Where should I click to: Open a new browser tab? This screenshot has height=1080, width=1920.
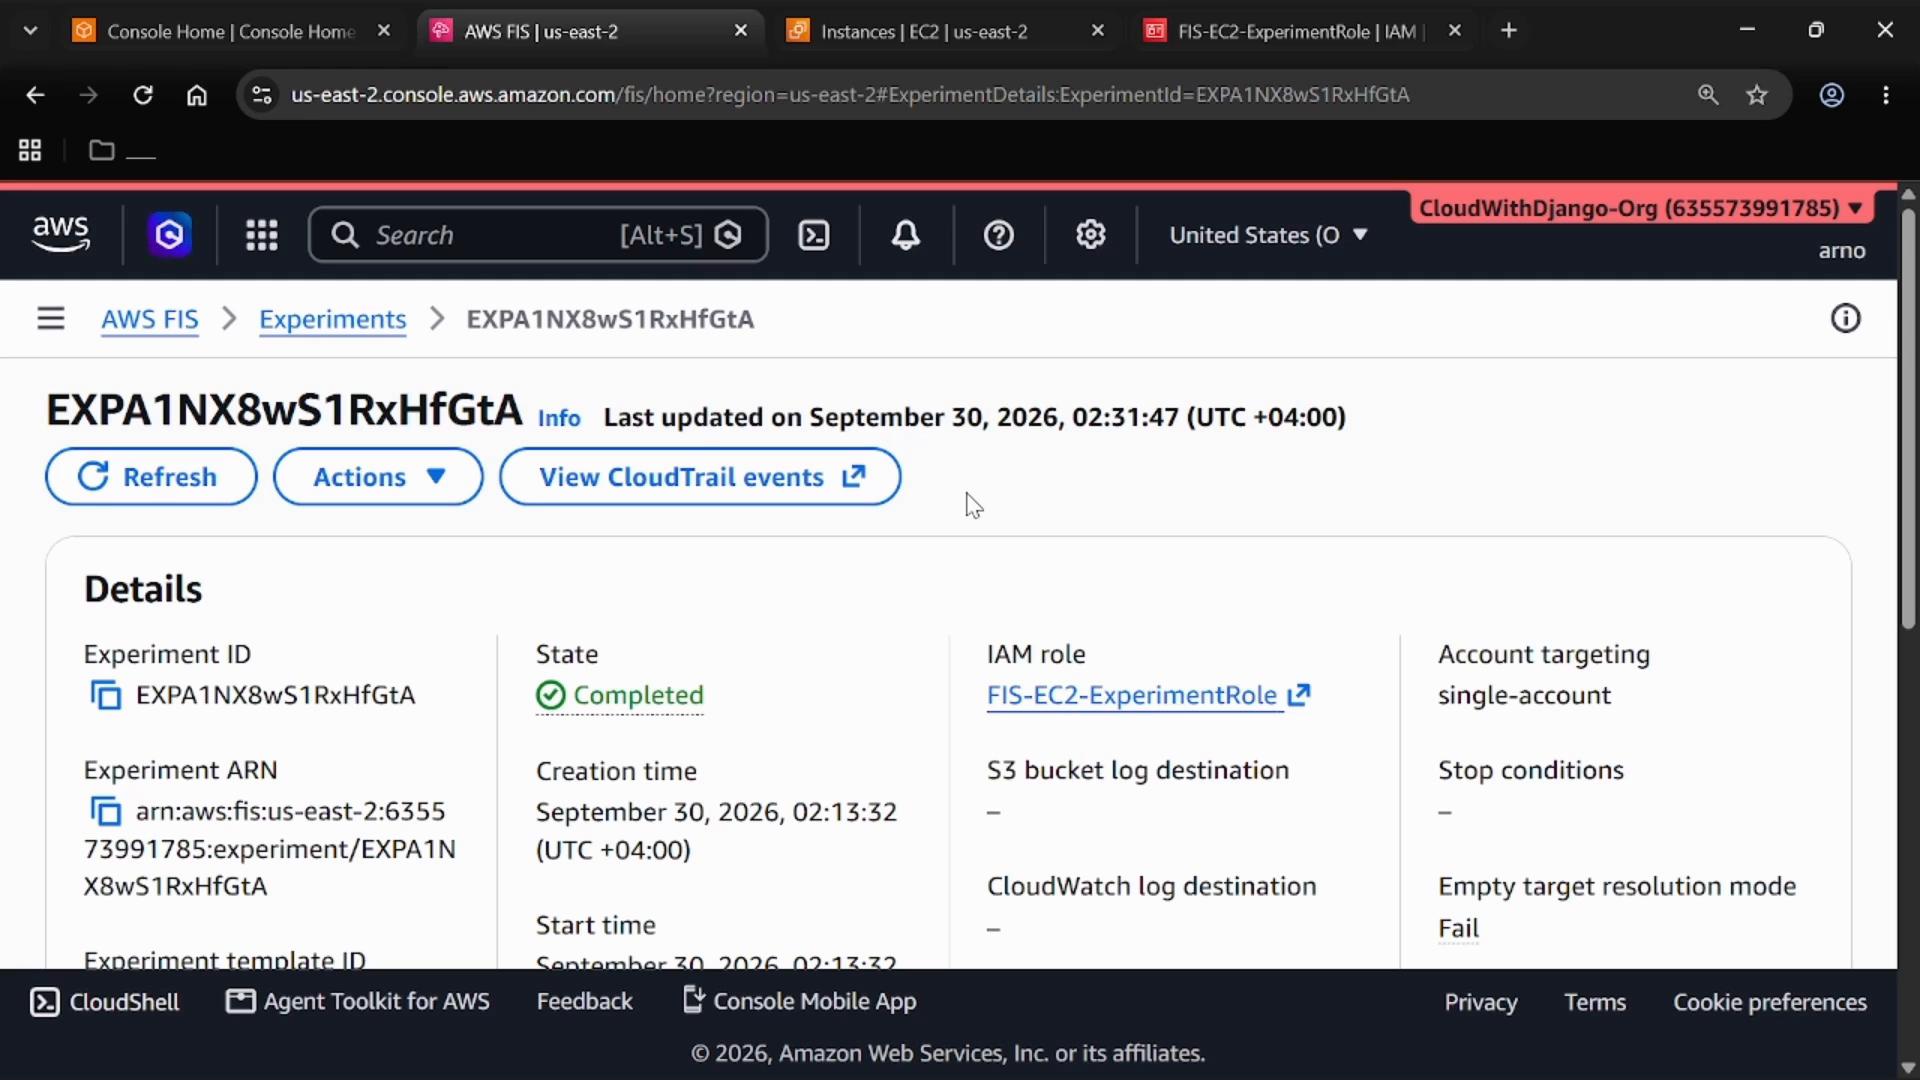pos(1509,31)
